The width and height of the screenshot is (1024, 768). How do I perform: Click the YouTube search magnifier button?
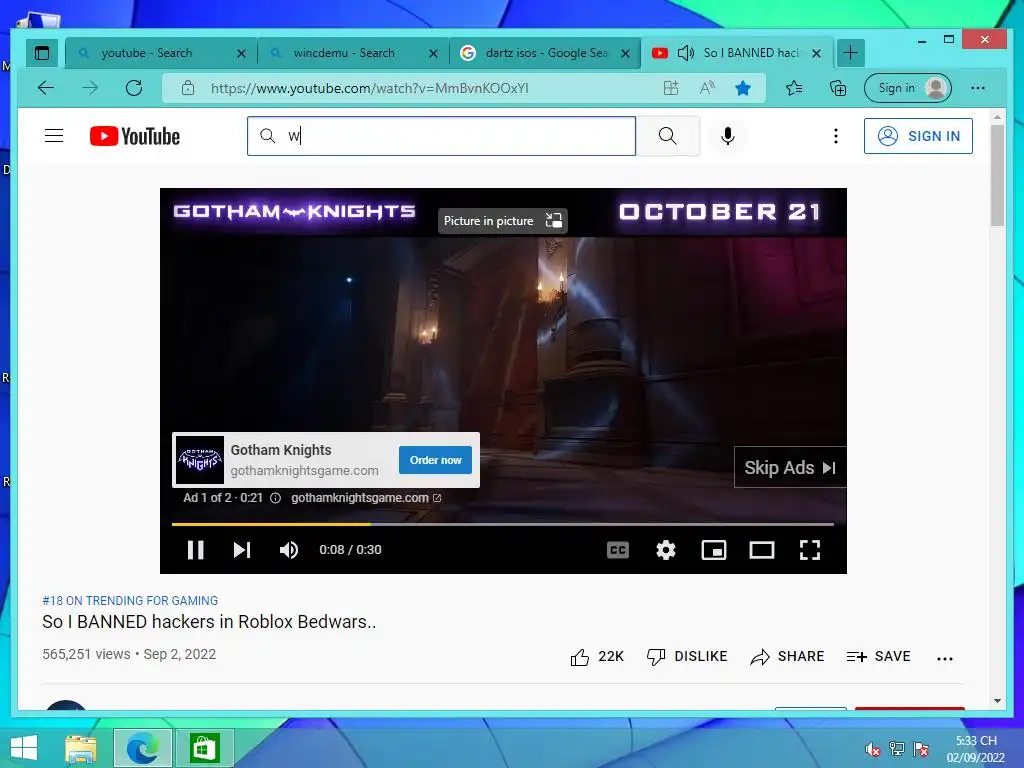[x=667, y=136]
